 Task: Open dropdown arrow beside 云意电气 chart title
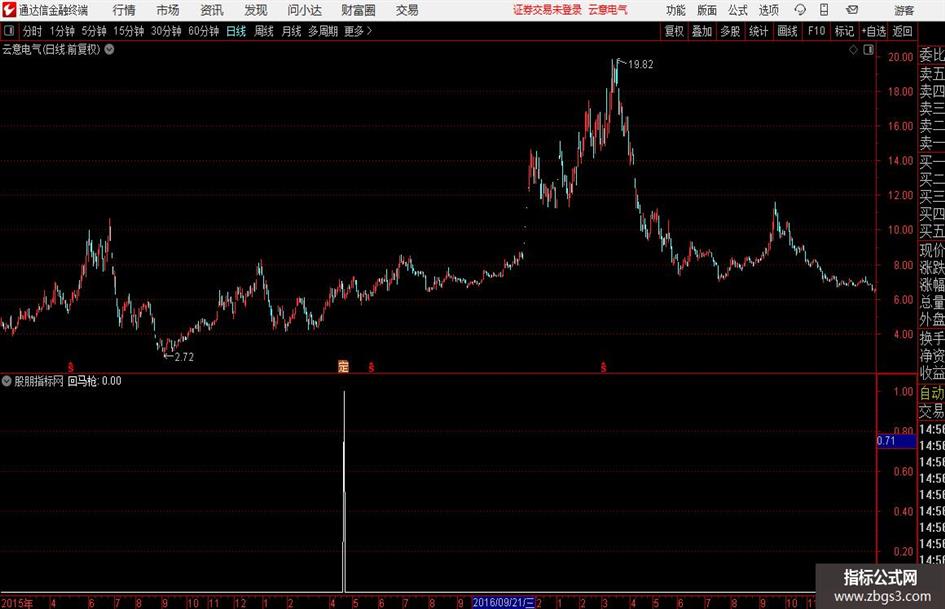[110, 49]
